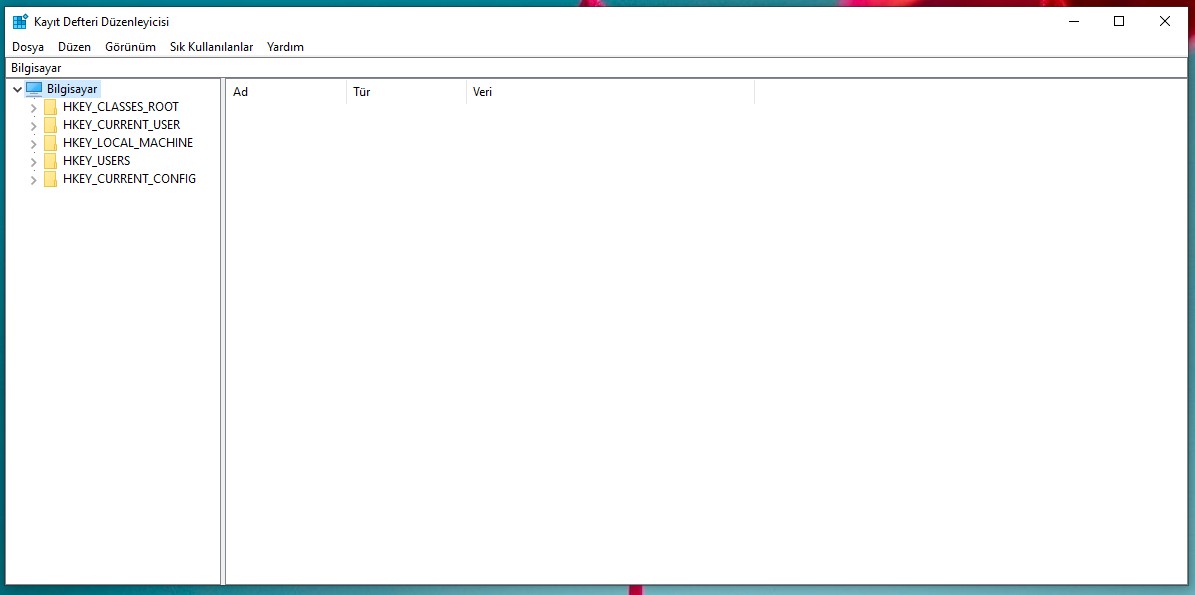Click the HKEY_LOCAL_MACHINE folder icon
Screen dimensions: 1195x595
(x=51, y=143)
